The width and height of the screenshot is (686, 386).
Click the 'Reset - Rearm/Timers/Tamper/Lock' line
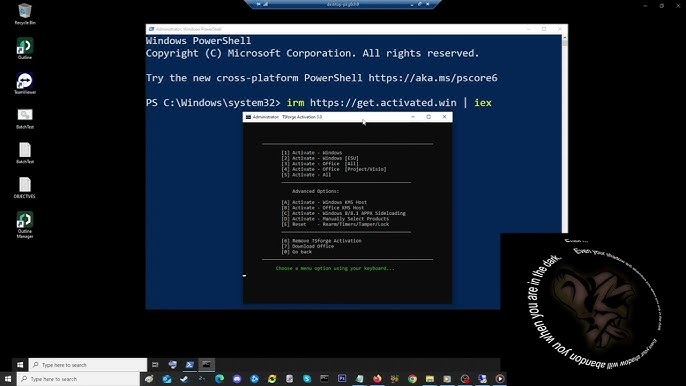click(x=335, y=224)
